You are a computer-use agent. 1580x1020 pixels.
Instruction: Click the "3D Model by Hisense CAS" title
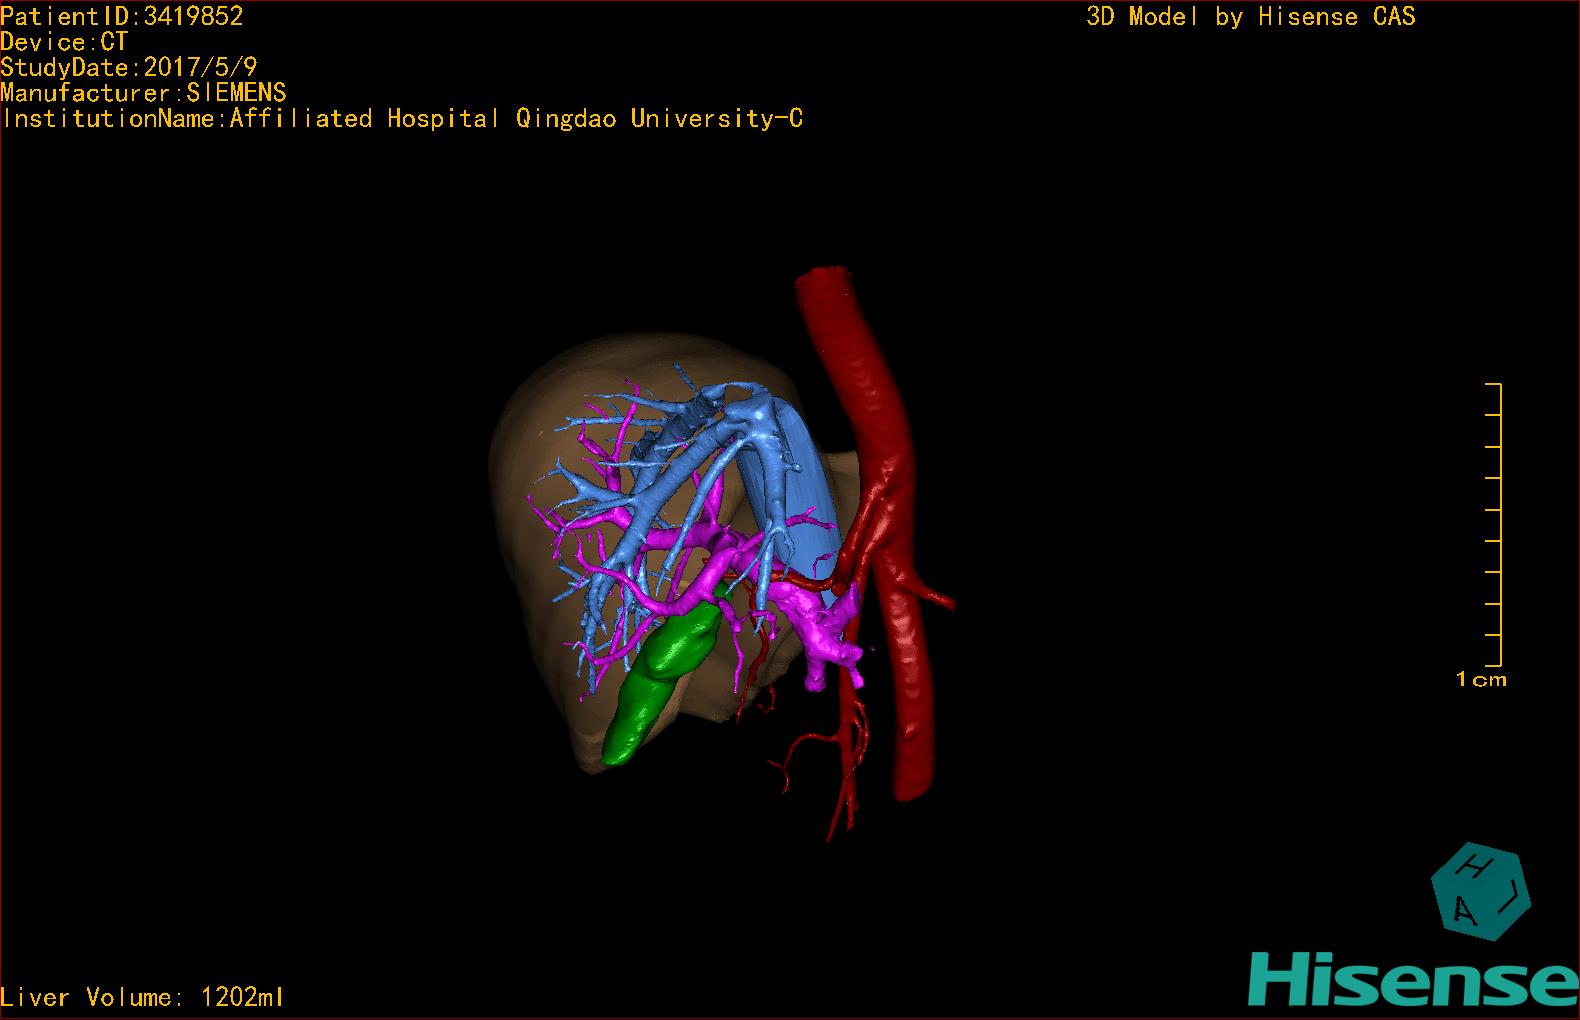click(1250, 17)
